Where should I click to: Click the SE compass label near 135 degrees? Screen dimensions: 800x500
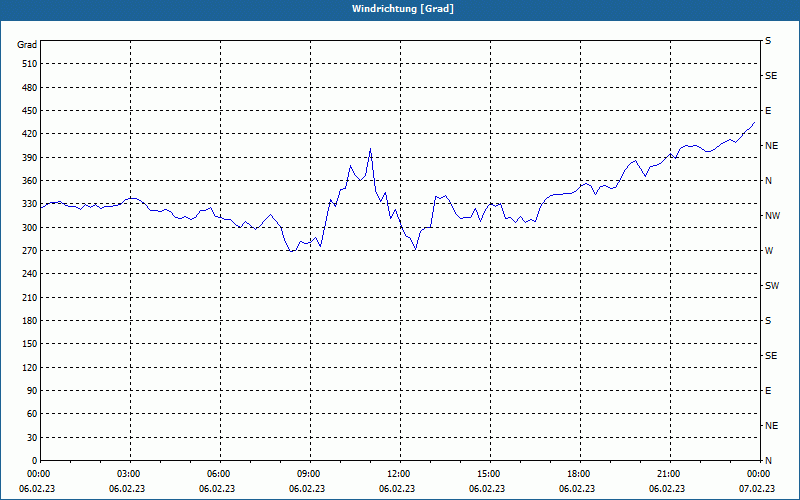771,356
